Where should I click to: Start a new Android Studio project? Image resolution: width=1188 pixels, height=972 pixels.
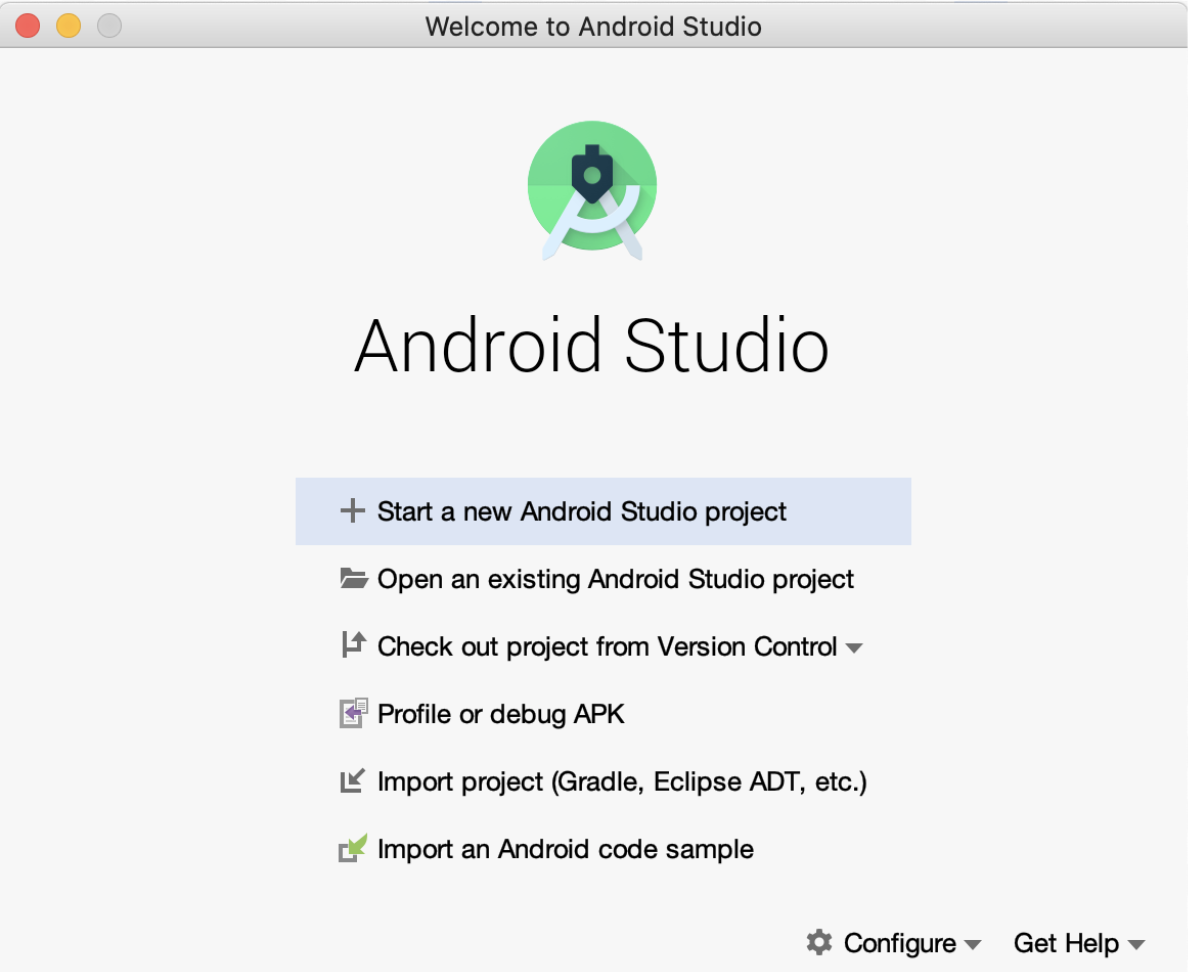(x=580, y=511)
